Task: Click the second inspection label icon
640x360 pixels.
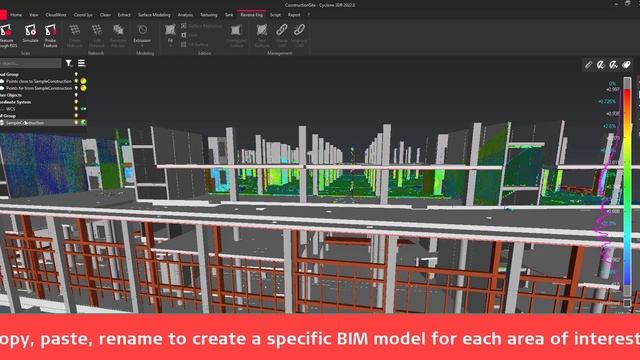Action: [613, 64]
